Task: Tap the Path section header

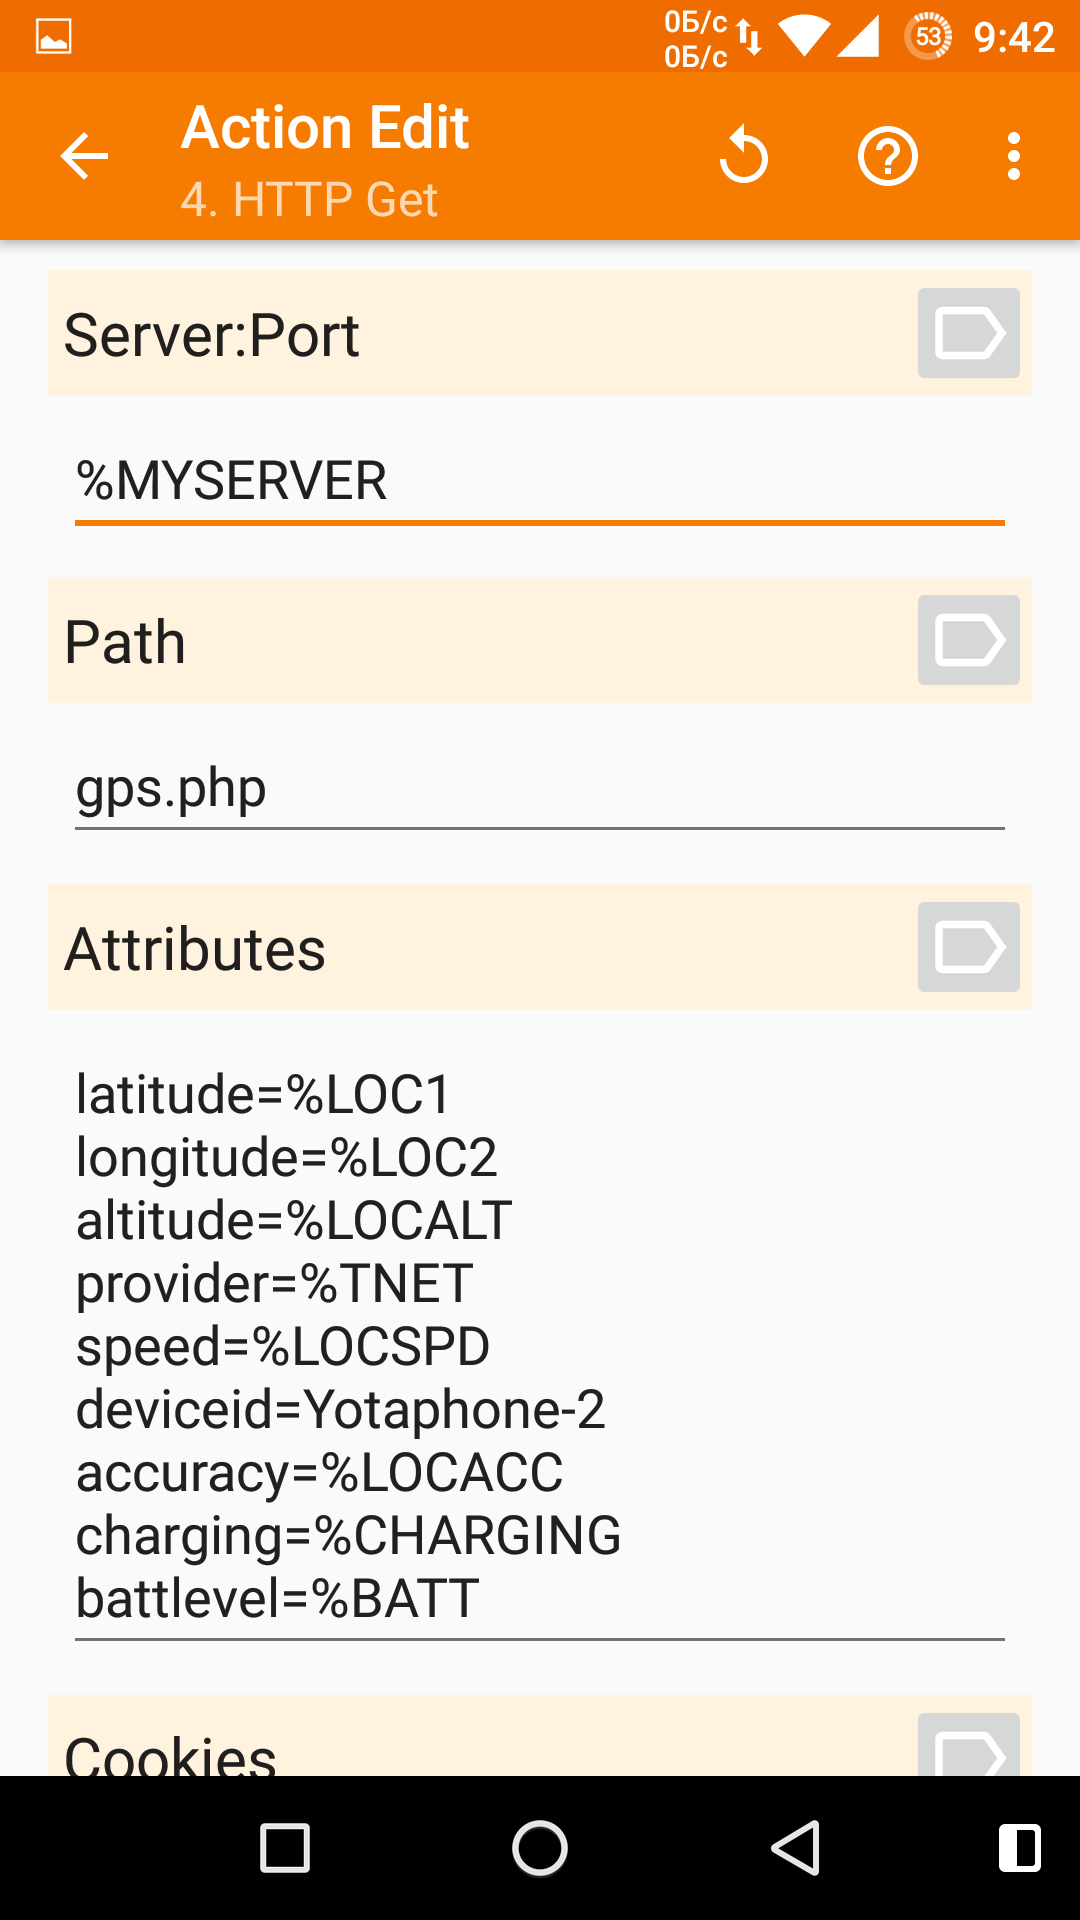Action: point(126,642)
